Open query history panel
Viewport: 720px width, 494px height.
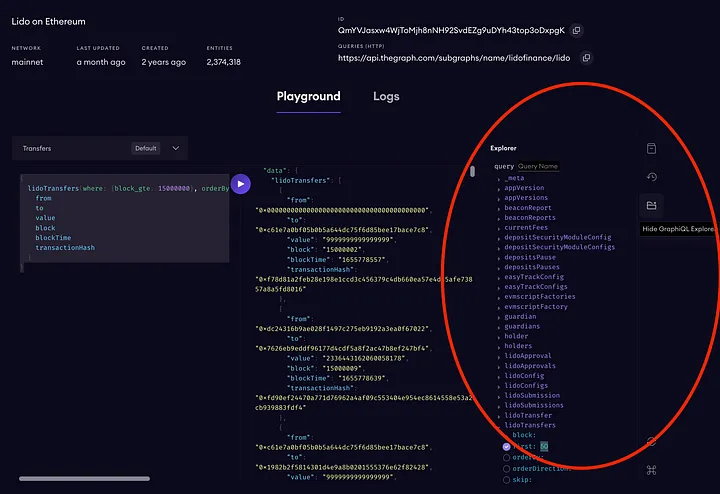click(651, 177)
